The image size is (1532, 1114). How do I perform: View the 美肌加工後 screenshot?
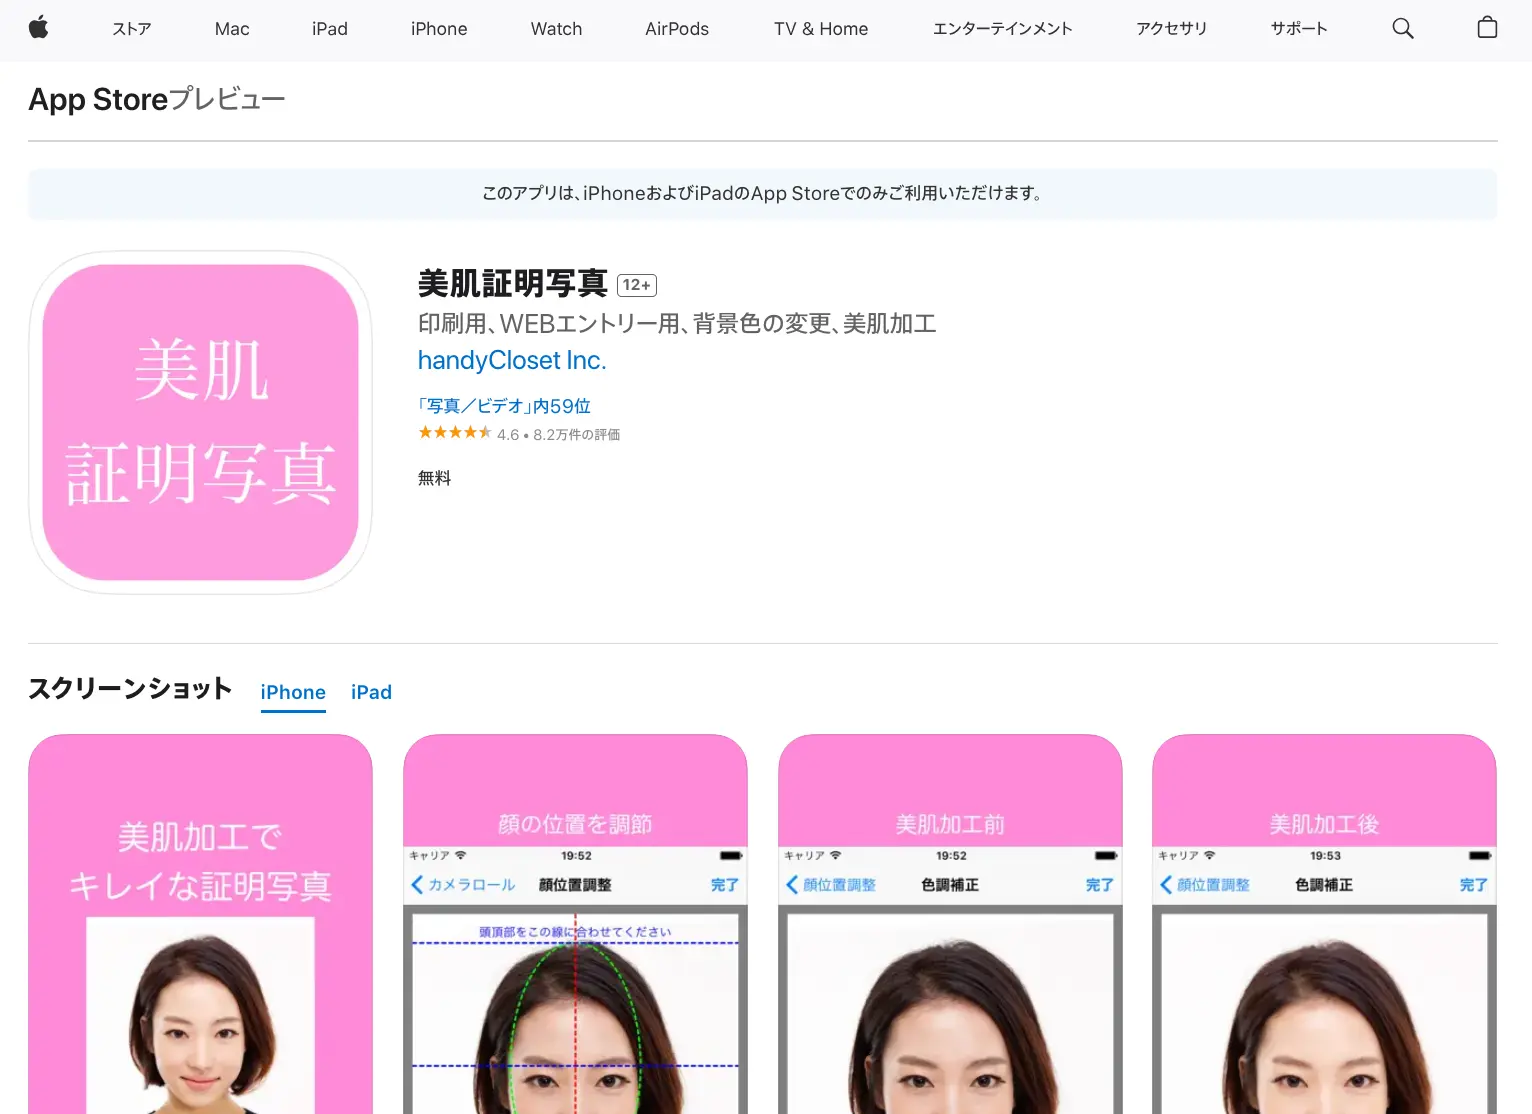tap(1324, 924)
